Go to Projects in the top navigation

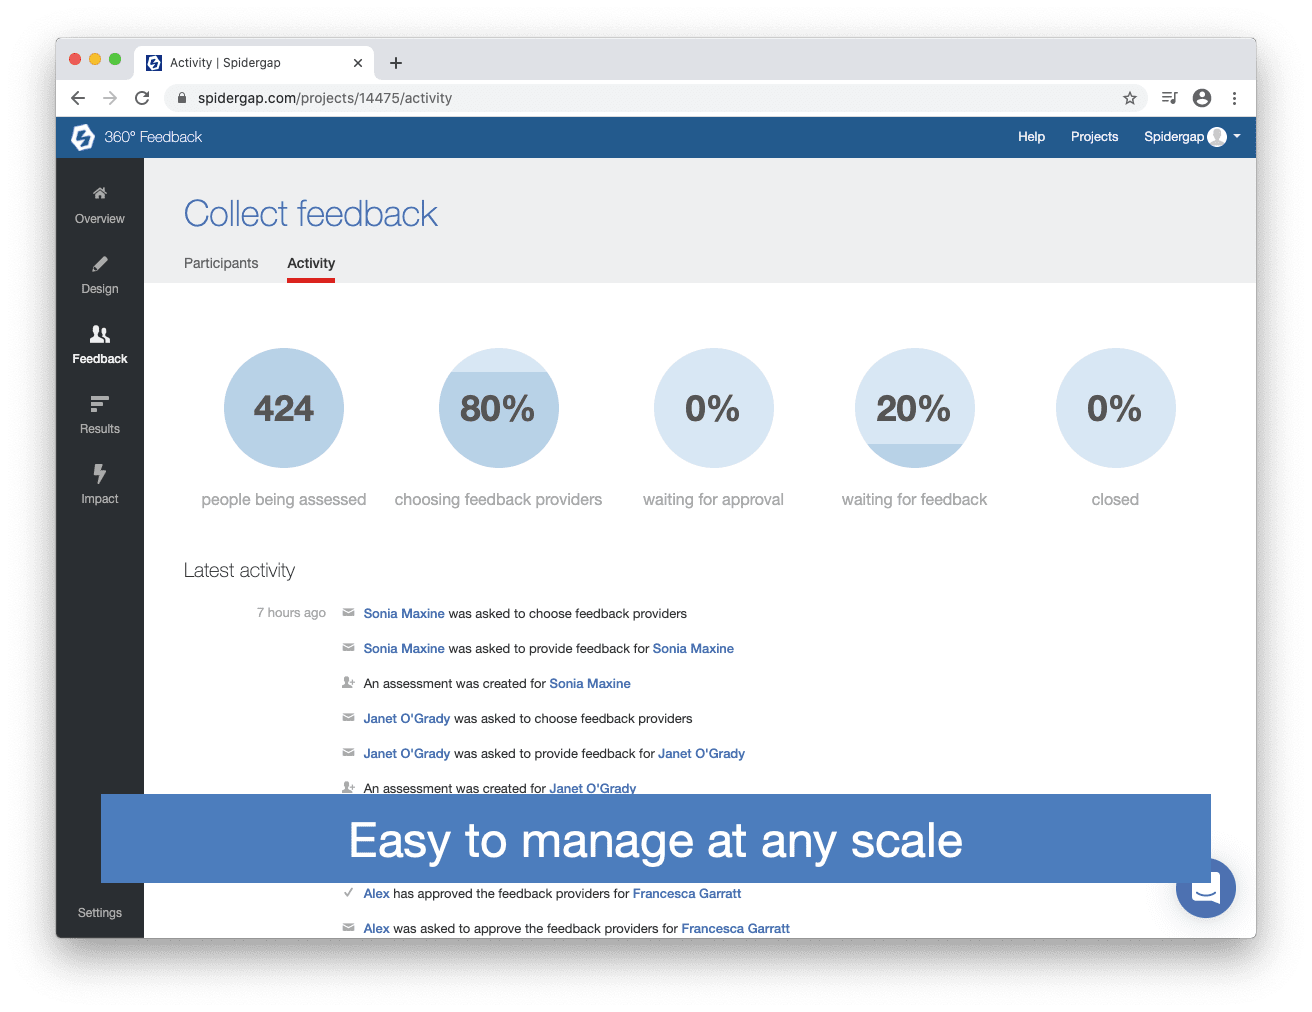[x=1094, y=137]
